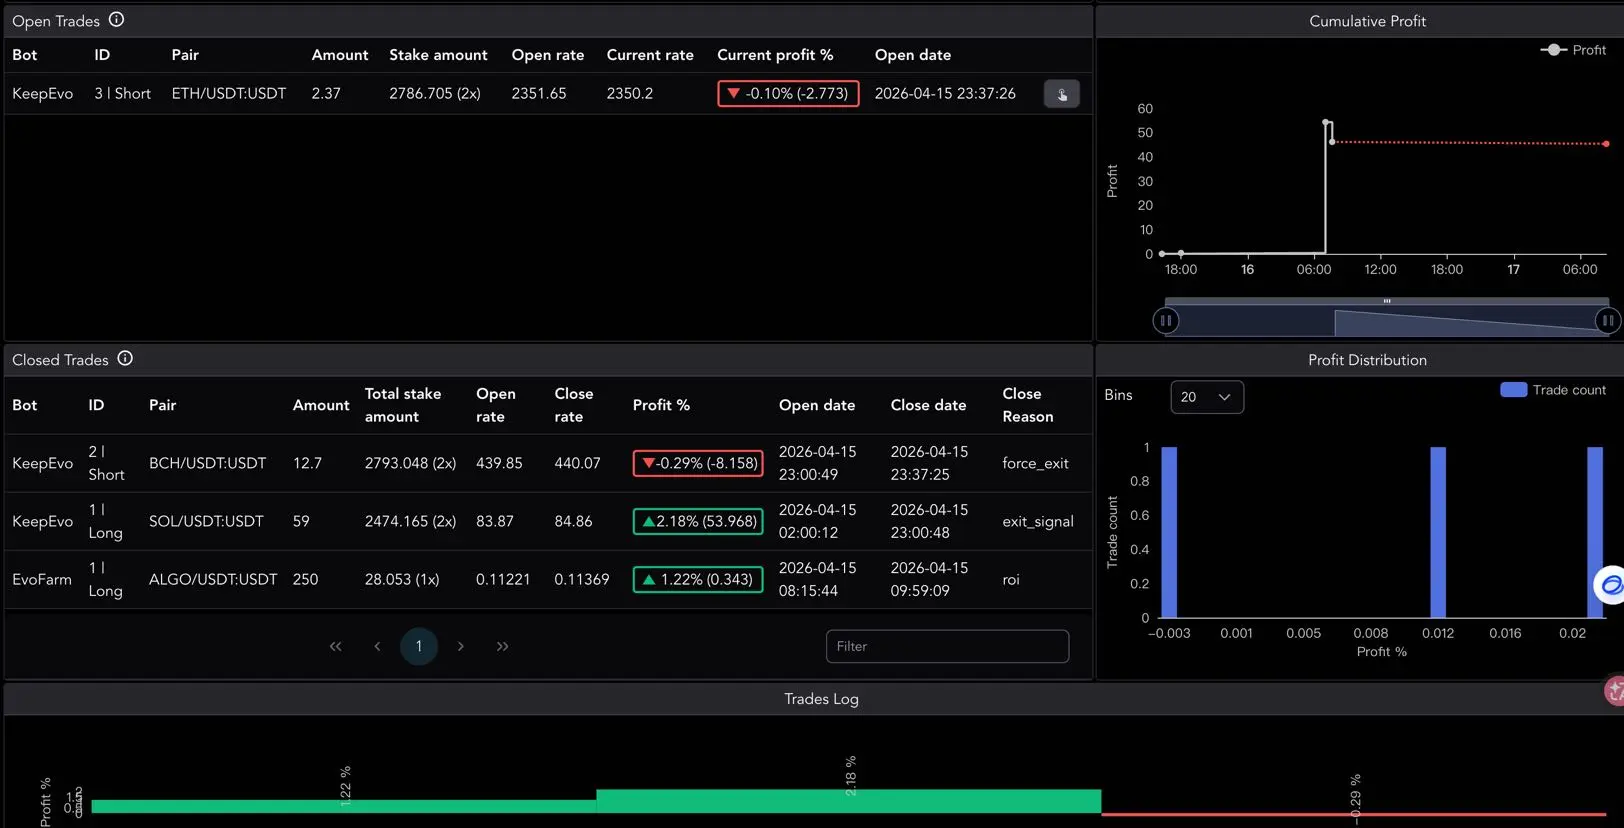Screen dimensions: 1624x828
Task: Sort closed trades by Close Reason header
Action: [1027, 405]
